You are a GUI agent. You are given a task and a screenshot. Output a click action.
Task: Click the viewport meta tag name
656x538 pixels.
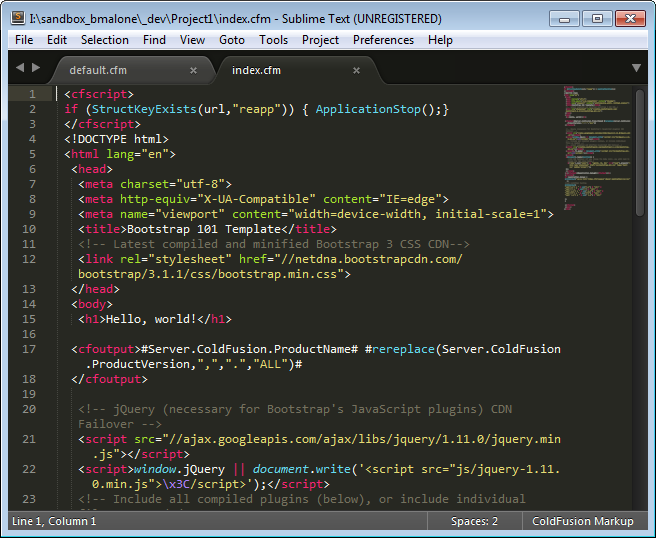click(x=190, y=214)
